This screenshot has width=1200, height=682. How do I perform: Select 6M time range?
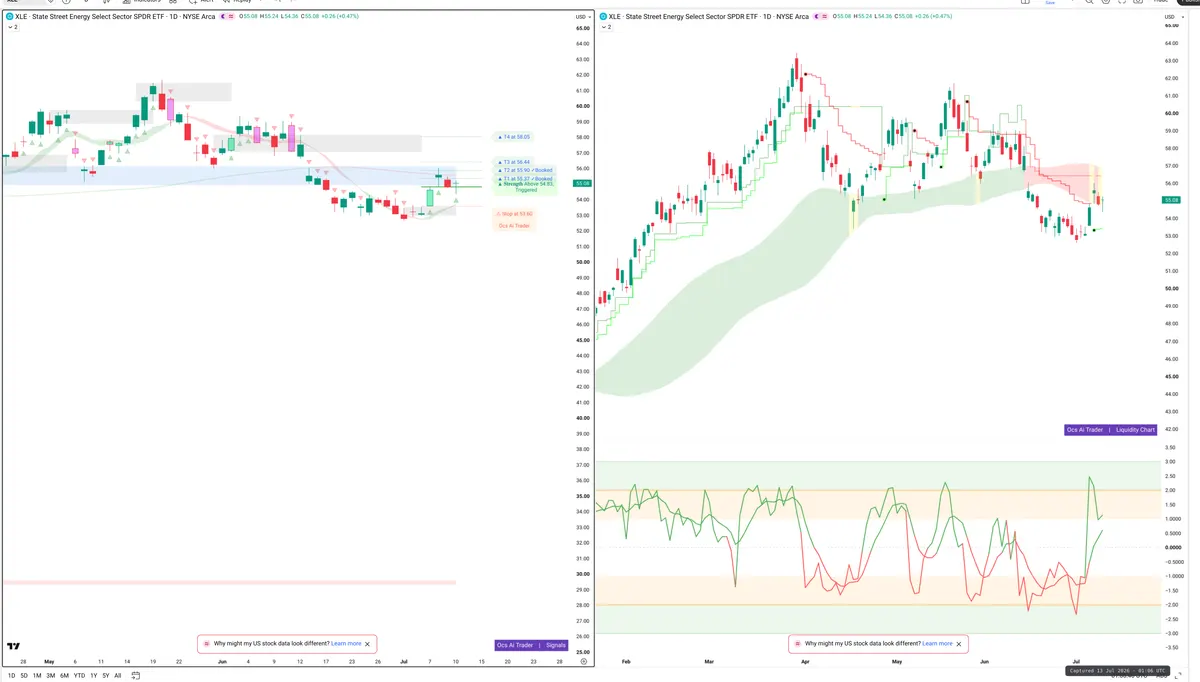point(64,676)
